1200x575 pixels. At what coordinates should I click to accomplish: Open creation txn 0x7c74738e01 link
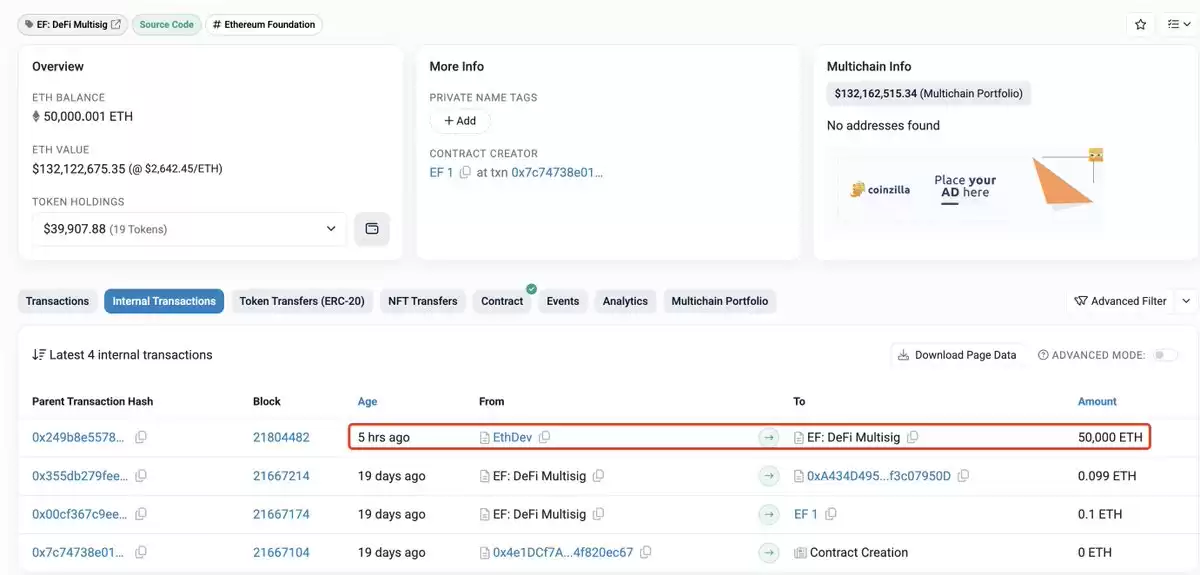pos(557,172)
